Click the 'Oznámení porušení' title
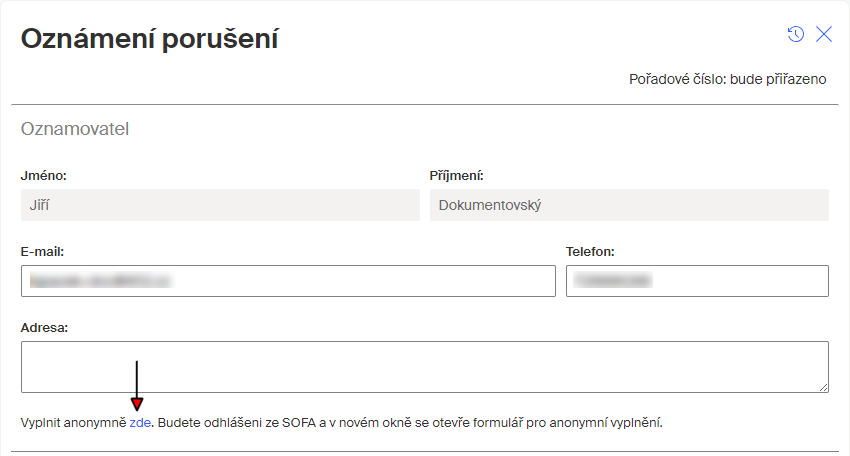The image size is (850, 456). click(x=150, y=39)
